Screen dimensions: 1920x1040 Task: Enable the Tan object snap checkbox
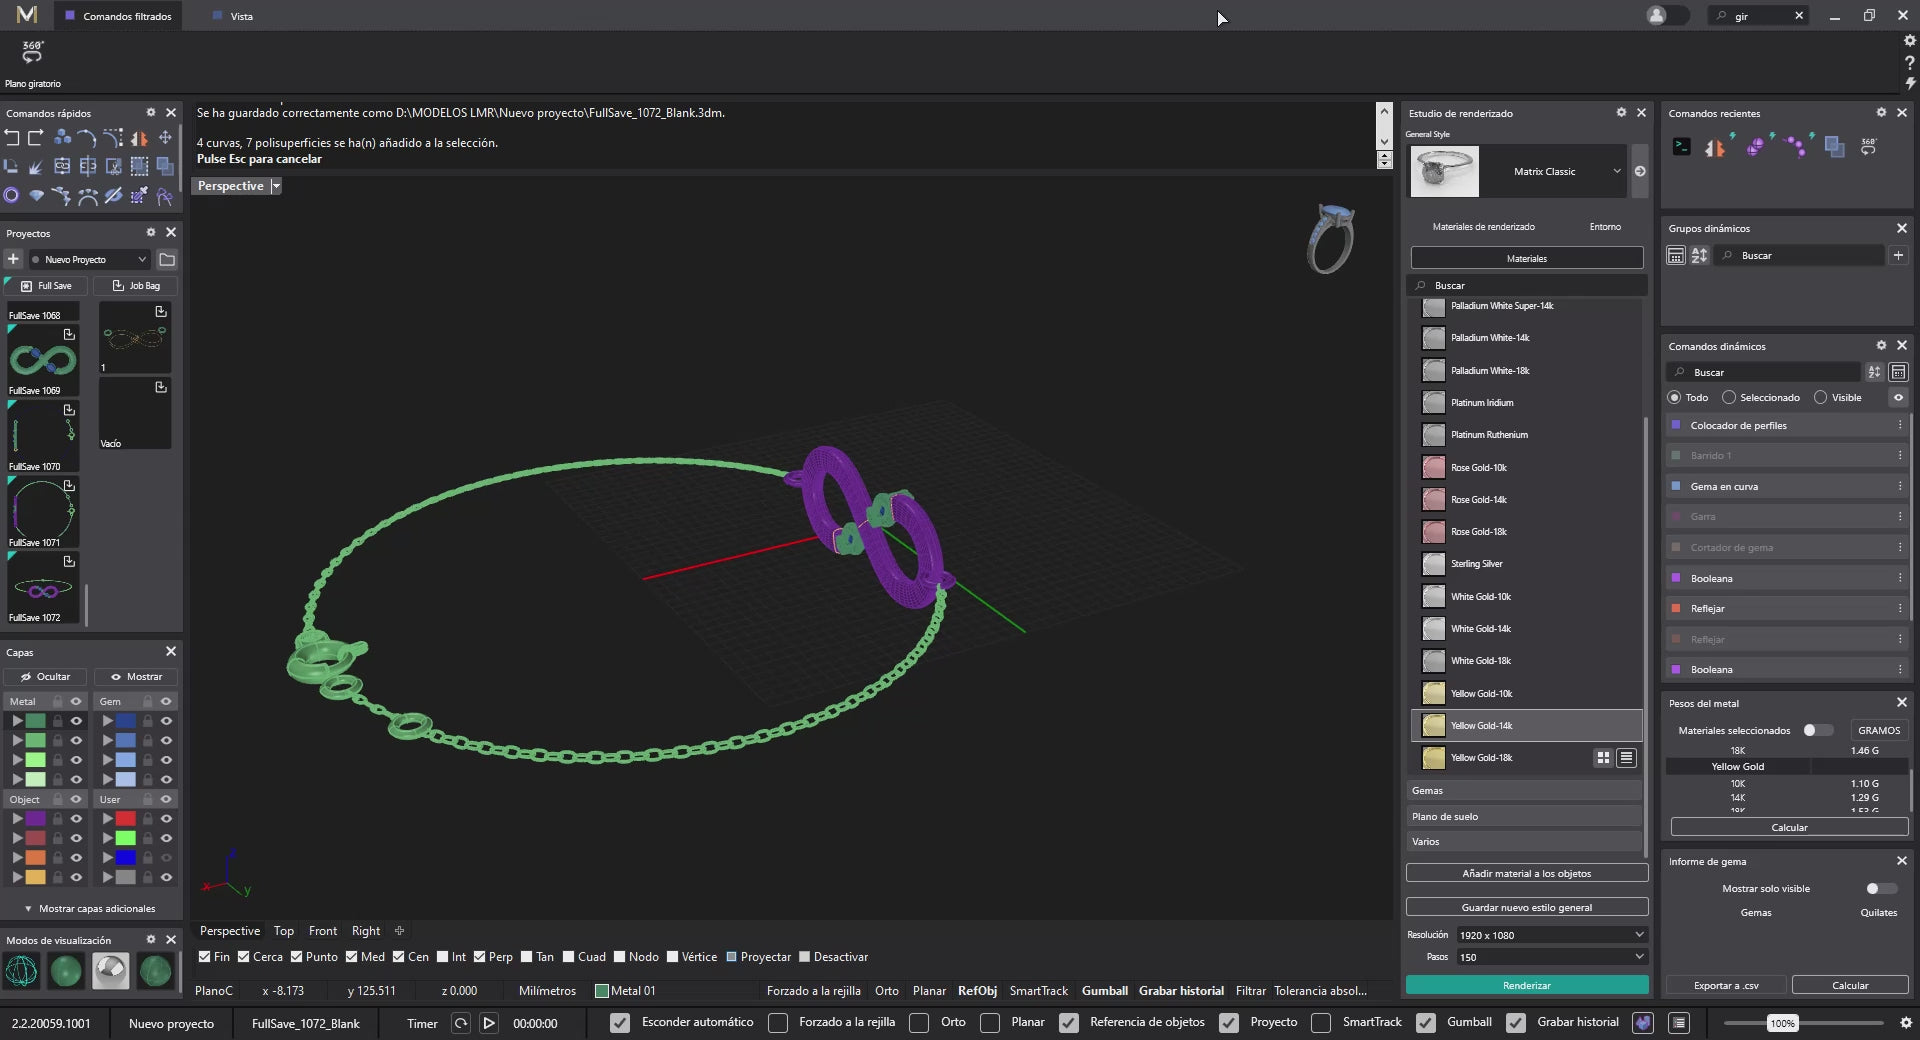point(527,957)
